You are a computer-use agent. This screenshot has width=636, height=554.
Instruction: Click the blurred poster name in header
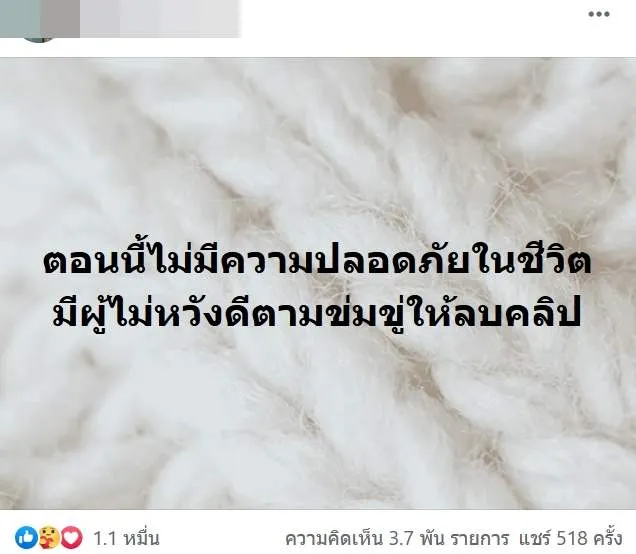[x=160, y=18]
